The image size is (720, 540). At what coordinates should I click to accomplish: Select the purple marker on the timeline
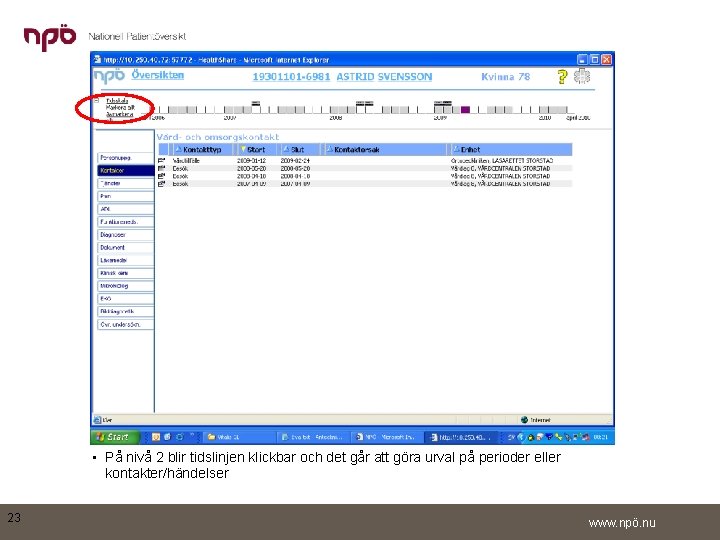pos(466,110)
